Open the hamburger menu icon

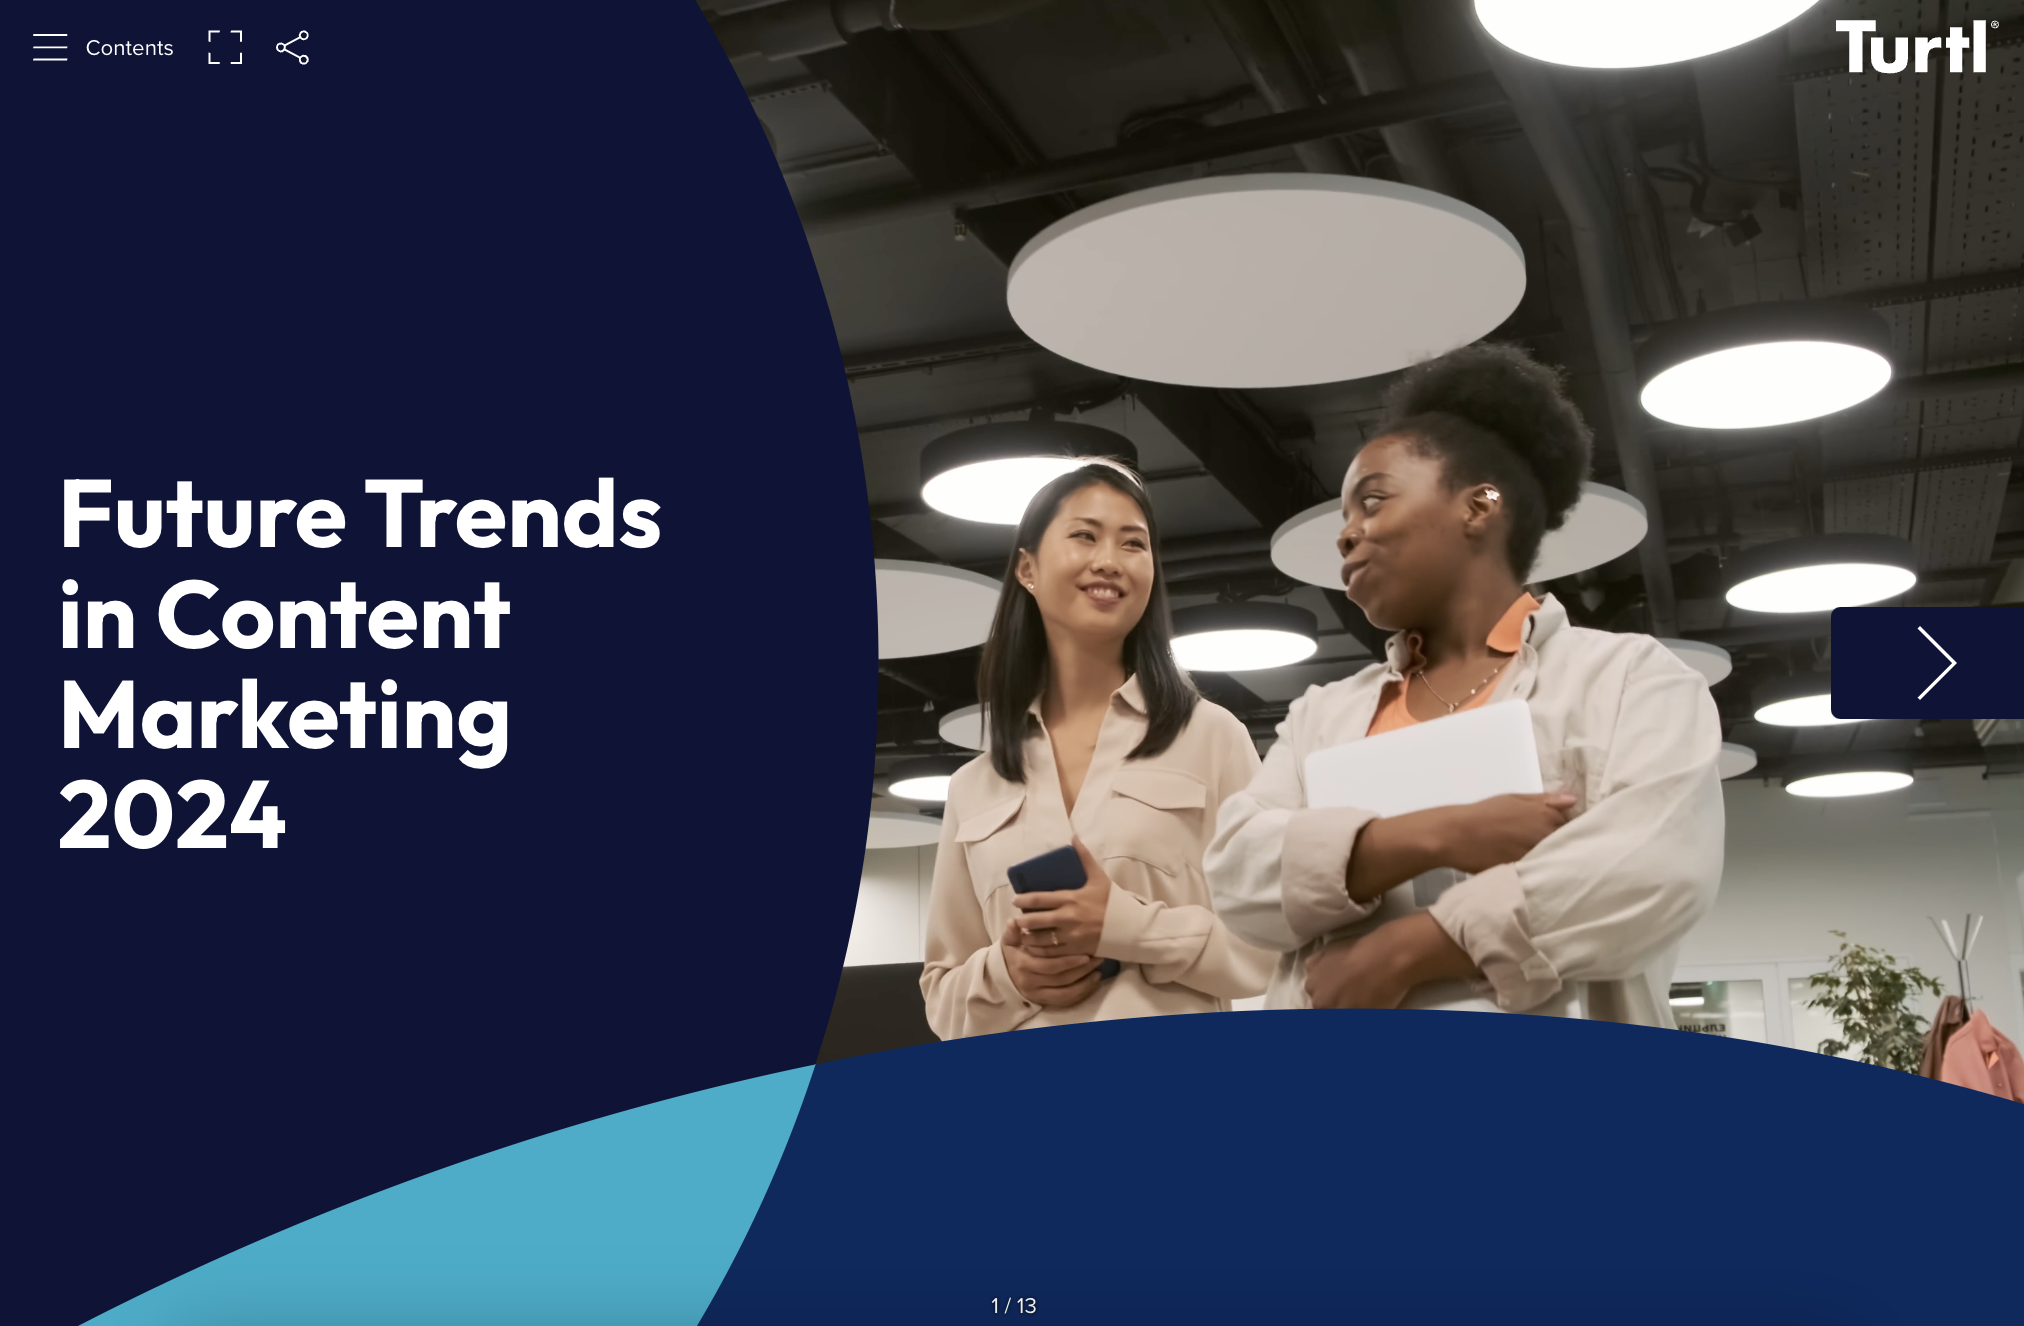[50, 47]
